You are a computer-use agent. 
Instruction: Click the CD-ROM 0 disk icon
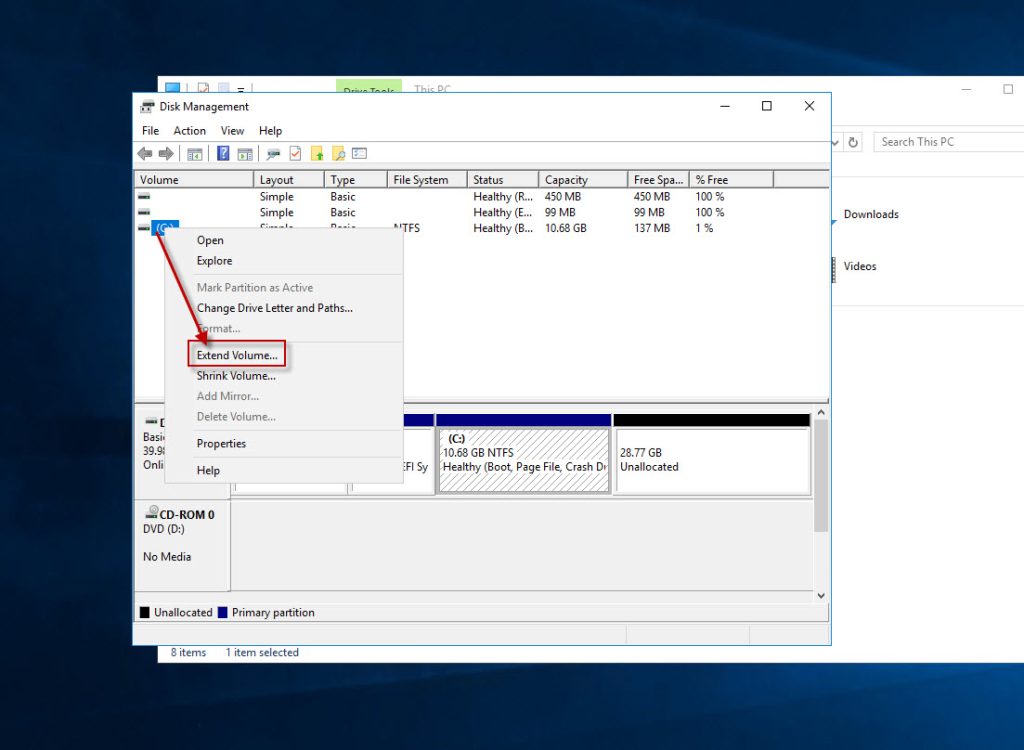click(151, 514)
